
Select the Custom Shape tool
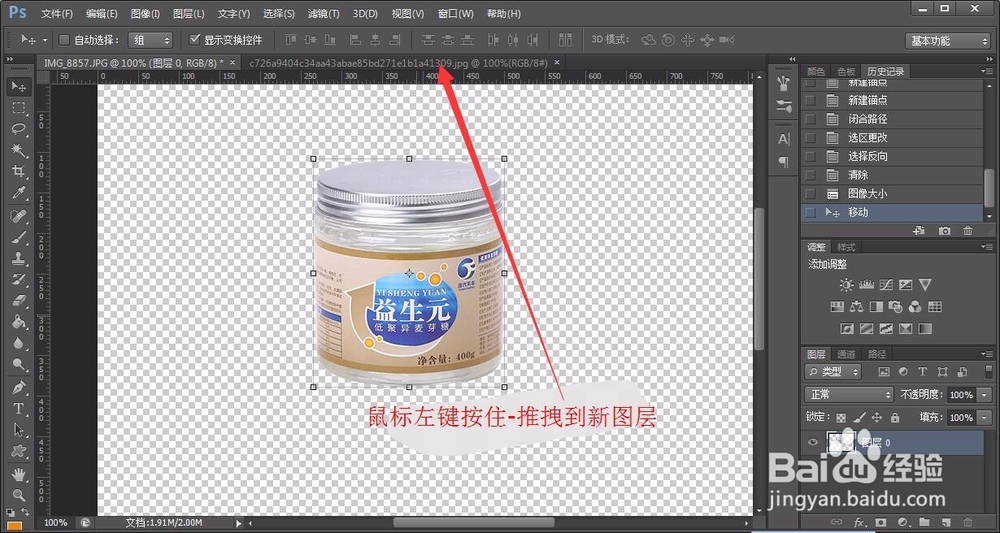coord(18,451)
